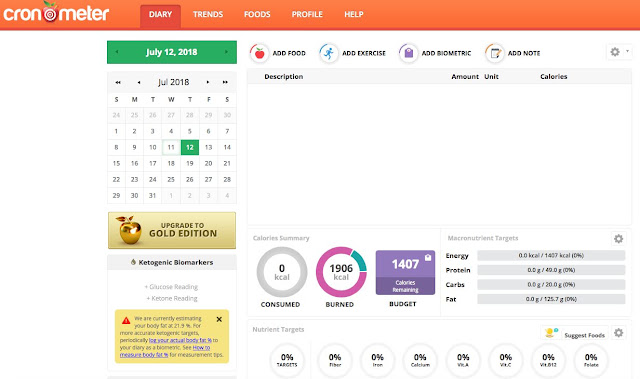Image resolution: width=640 pixels, height=379 pixels.
Task: Click the Fiber 0% circle
Action: click(x=335, y=360)
